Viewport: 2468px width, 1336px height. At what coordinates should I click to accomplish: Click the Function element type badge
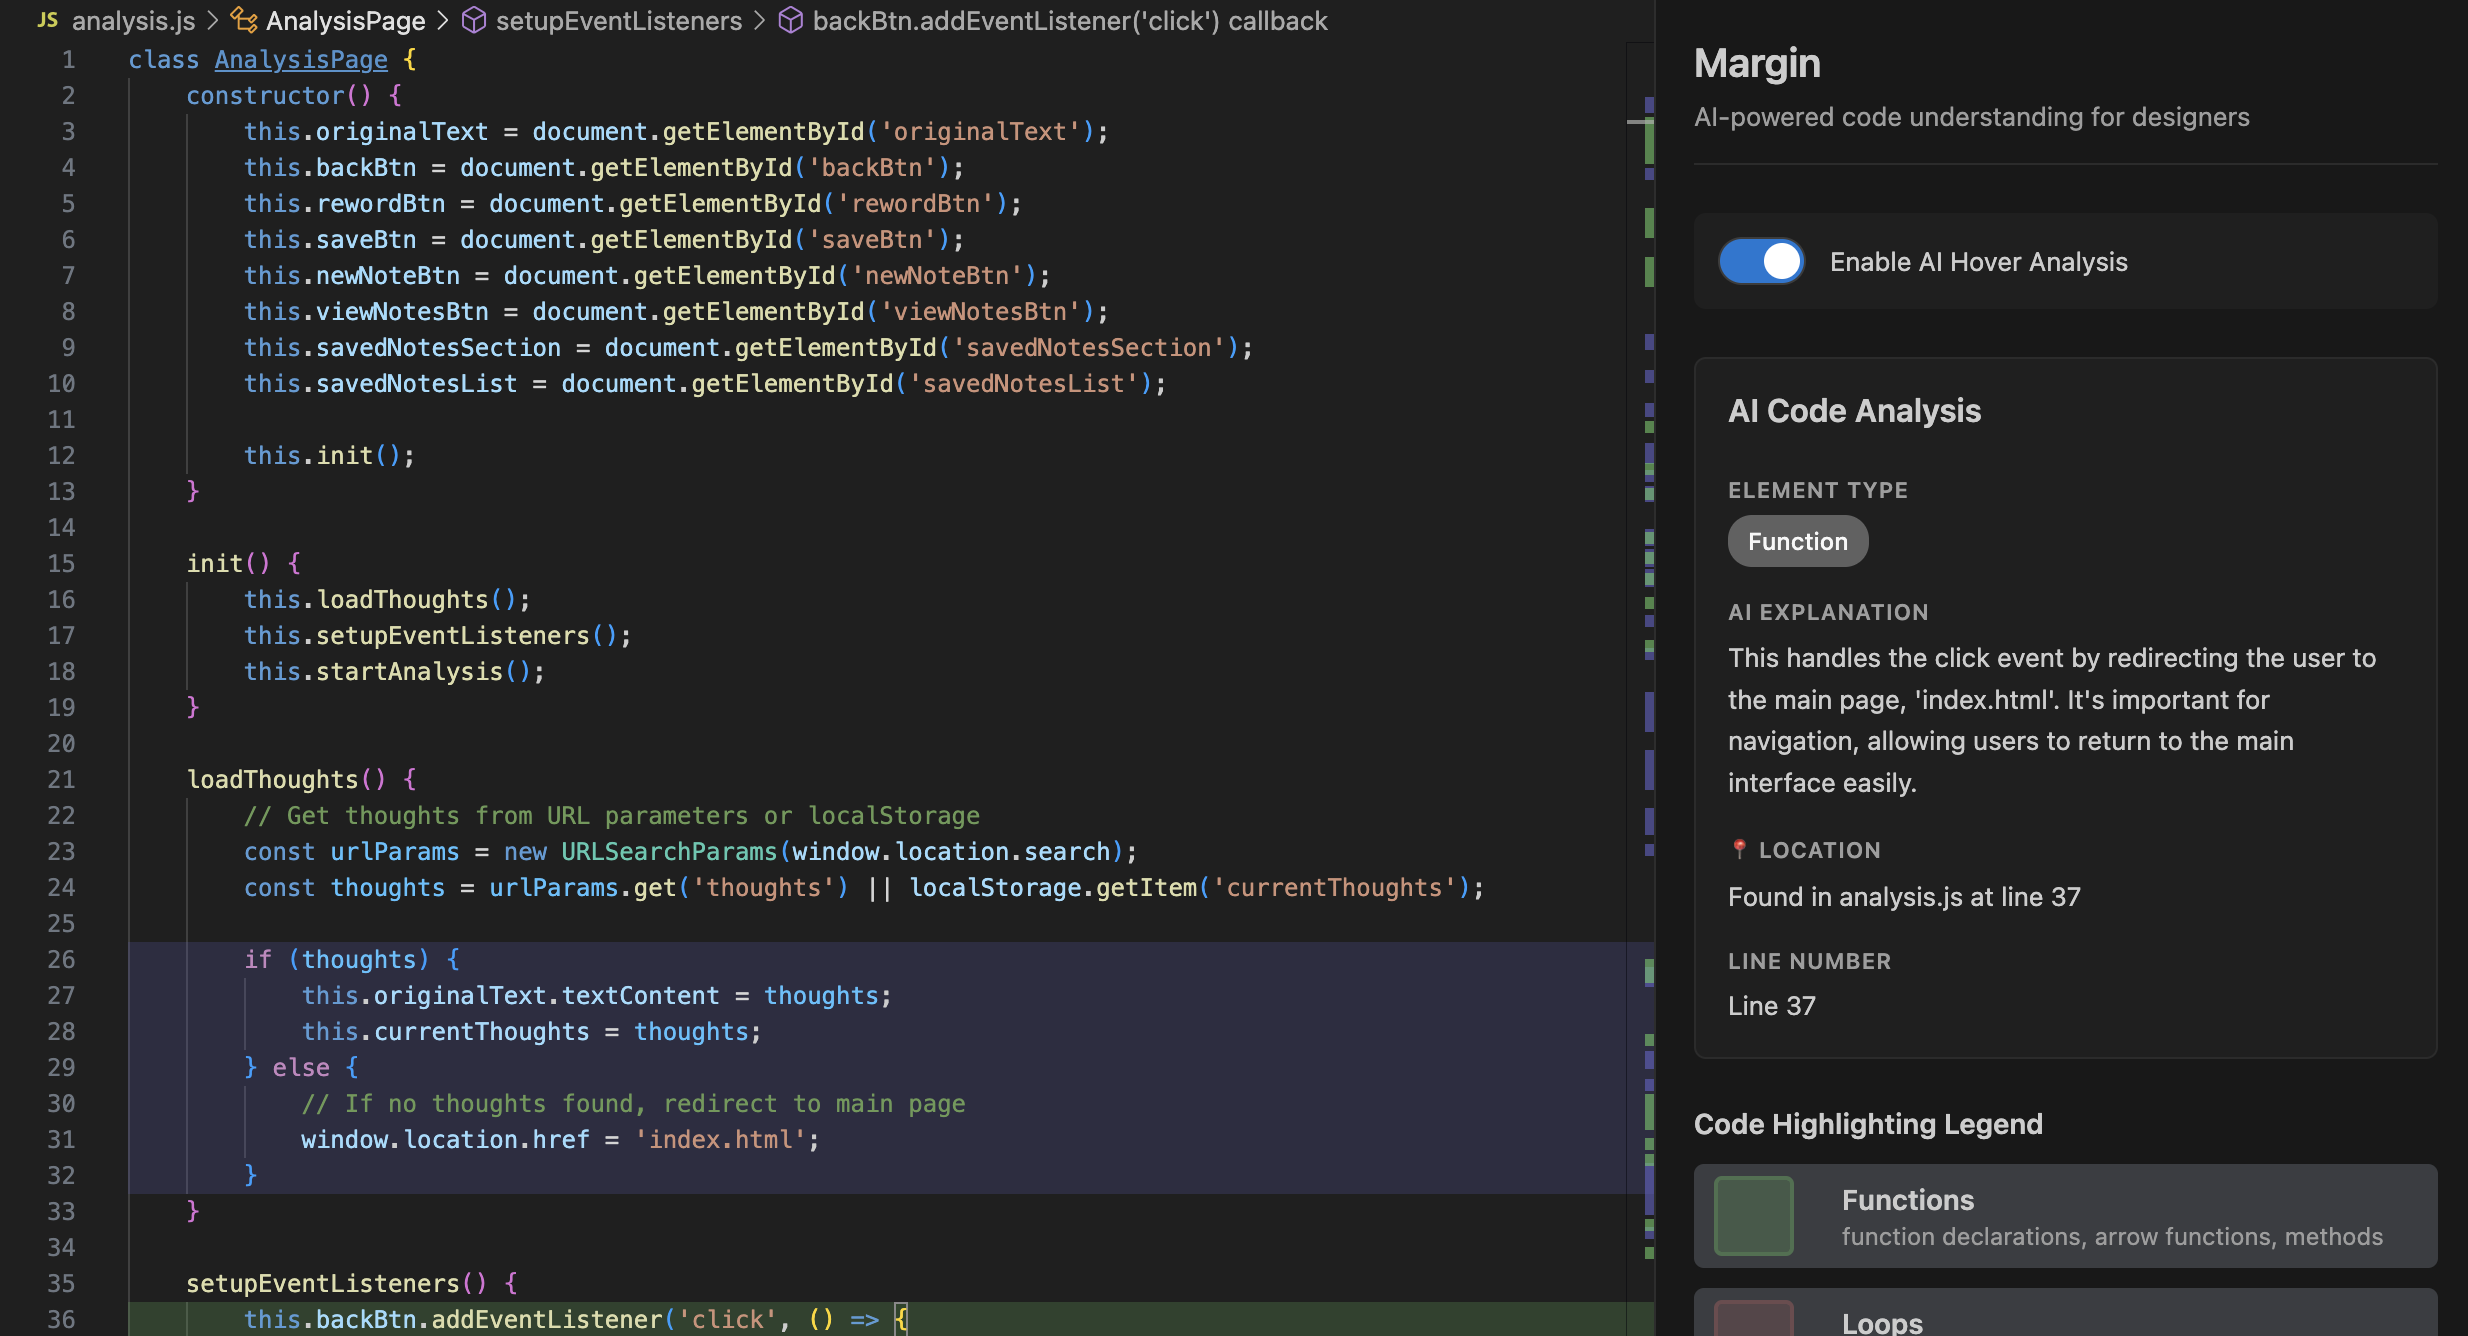click(x=1797, y=541)
